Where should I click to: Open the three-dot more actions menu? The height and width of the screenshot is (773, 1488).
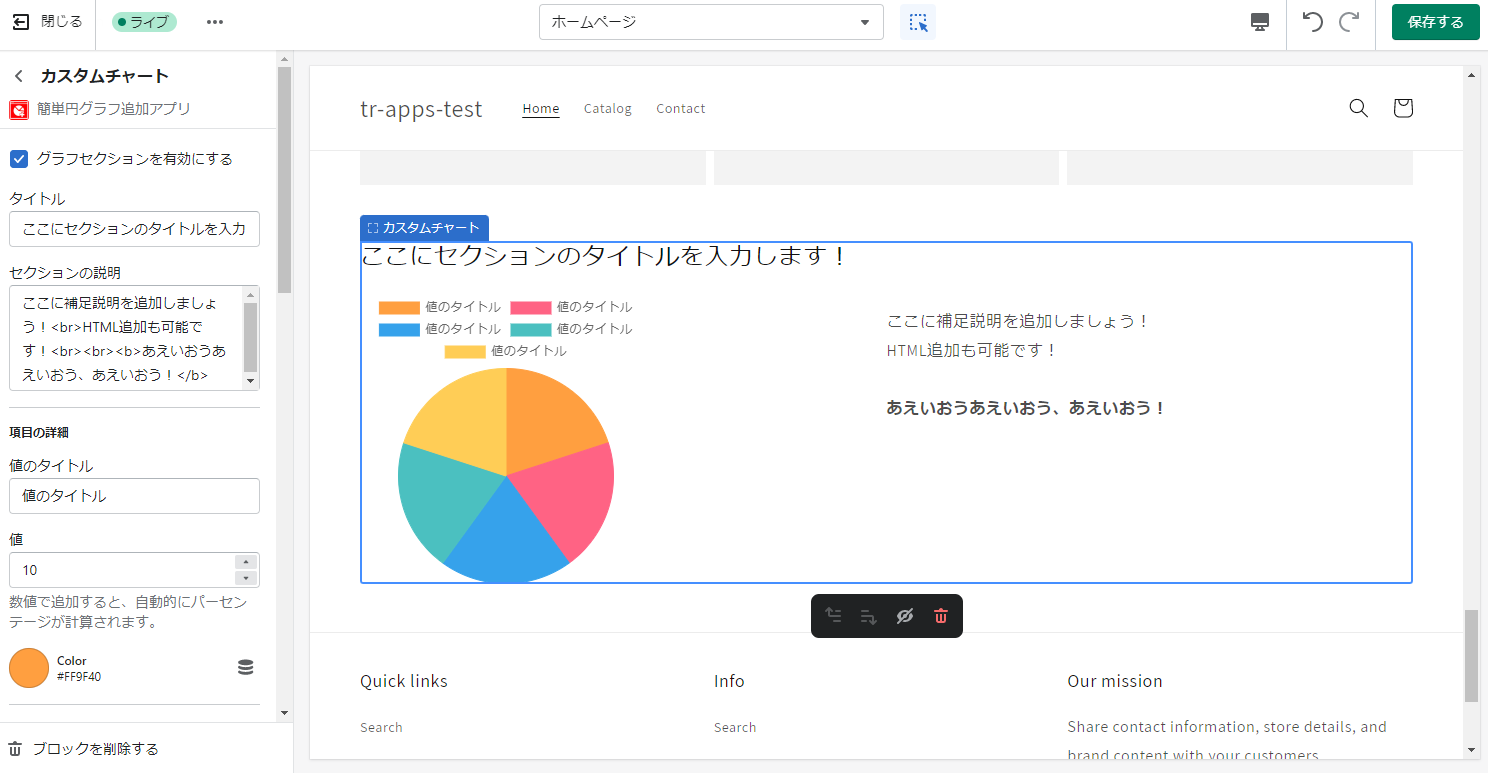(x=215, y=22)
